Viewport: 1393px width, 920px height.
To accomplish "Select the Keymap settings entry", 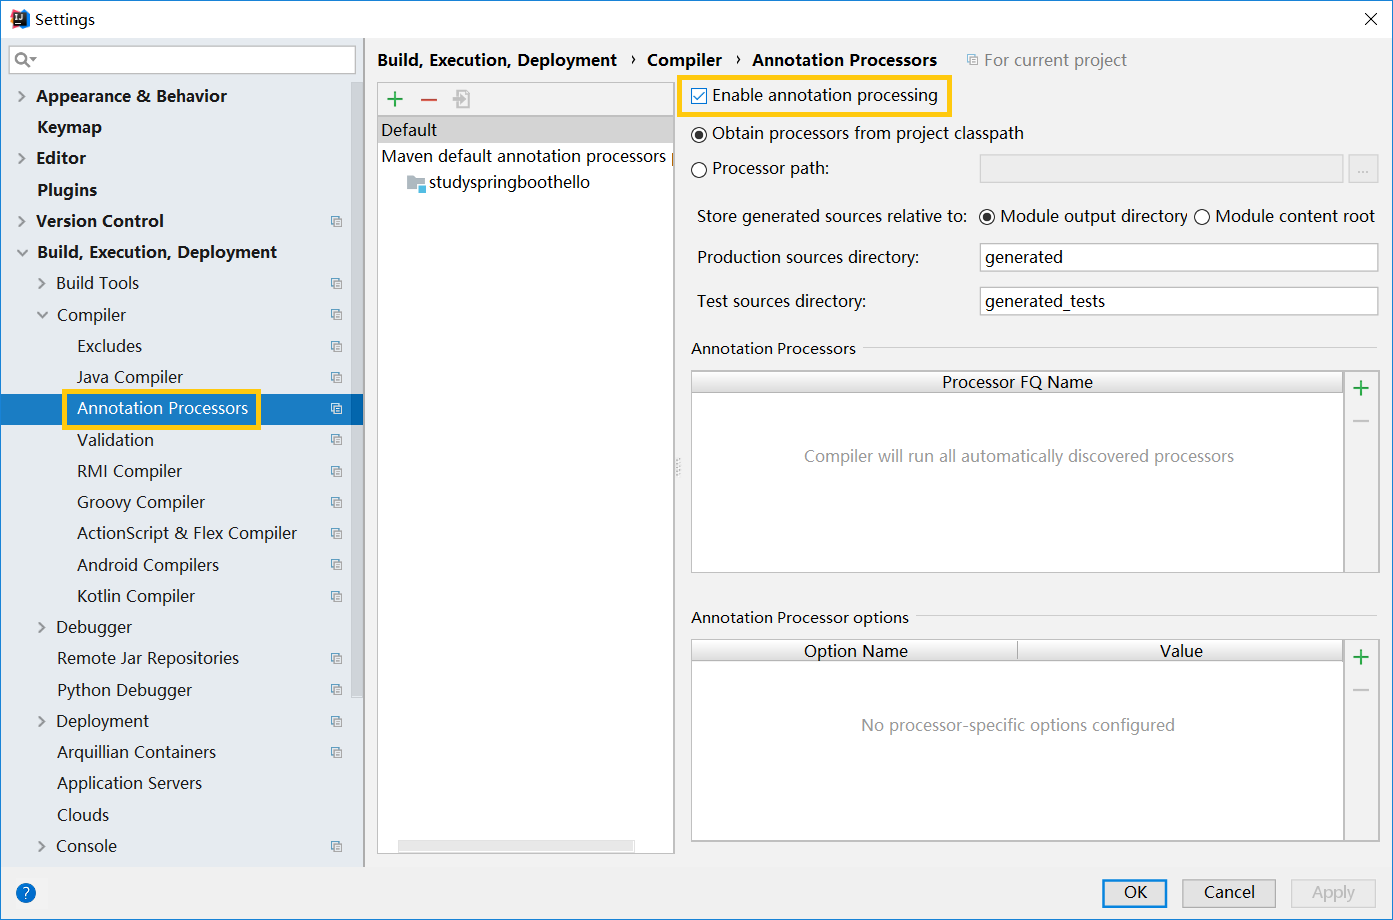I will point(69,127).
